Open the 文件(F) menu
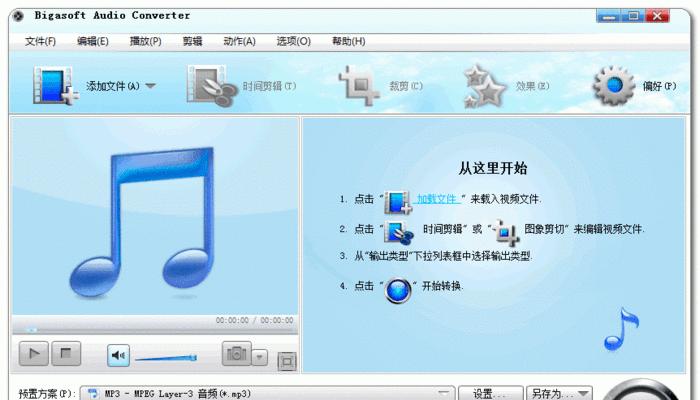The image size is (700, 400). coord(40,42)
